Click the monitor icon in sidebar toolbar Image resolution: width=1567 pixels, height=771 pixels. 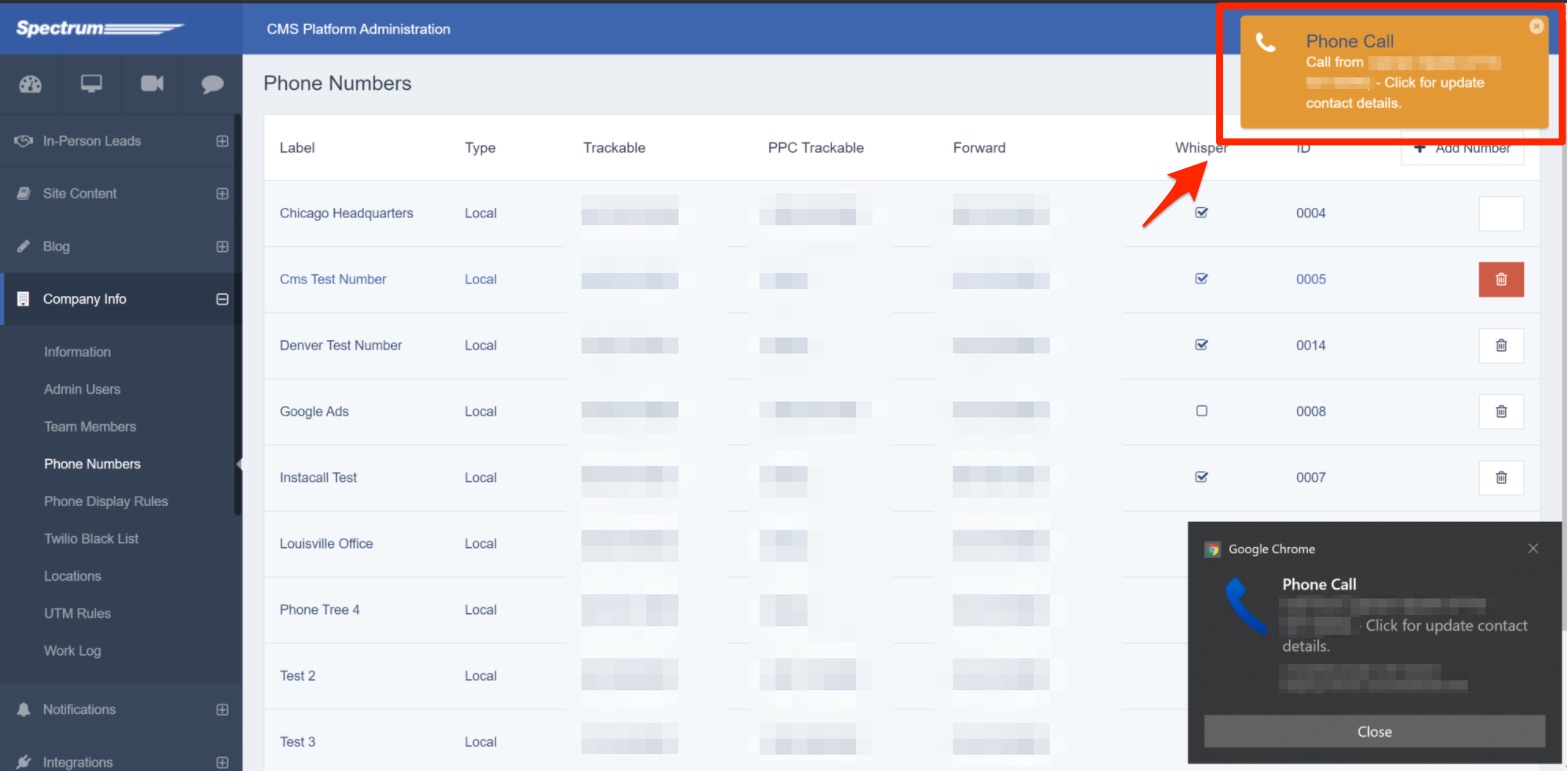click(91, 84)
